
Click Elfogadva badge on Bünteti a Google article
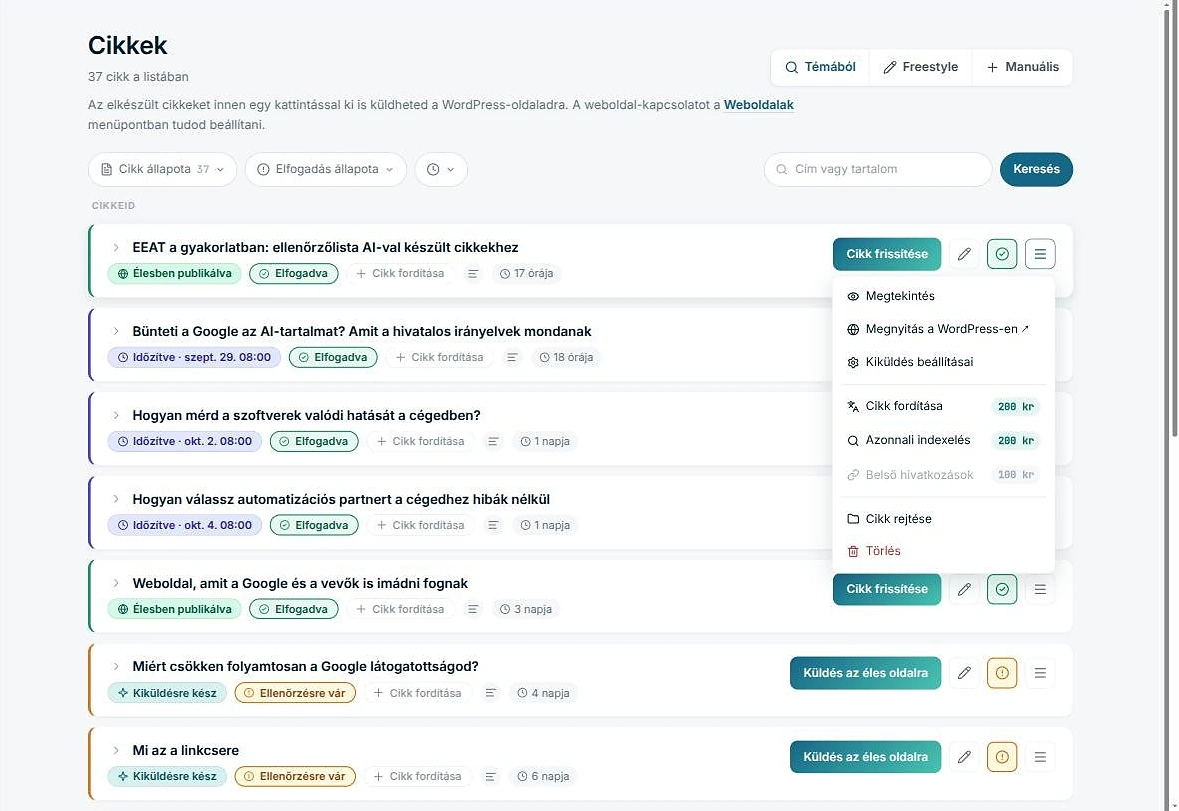[333, 357]
